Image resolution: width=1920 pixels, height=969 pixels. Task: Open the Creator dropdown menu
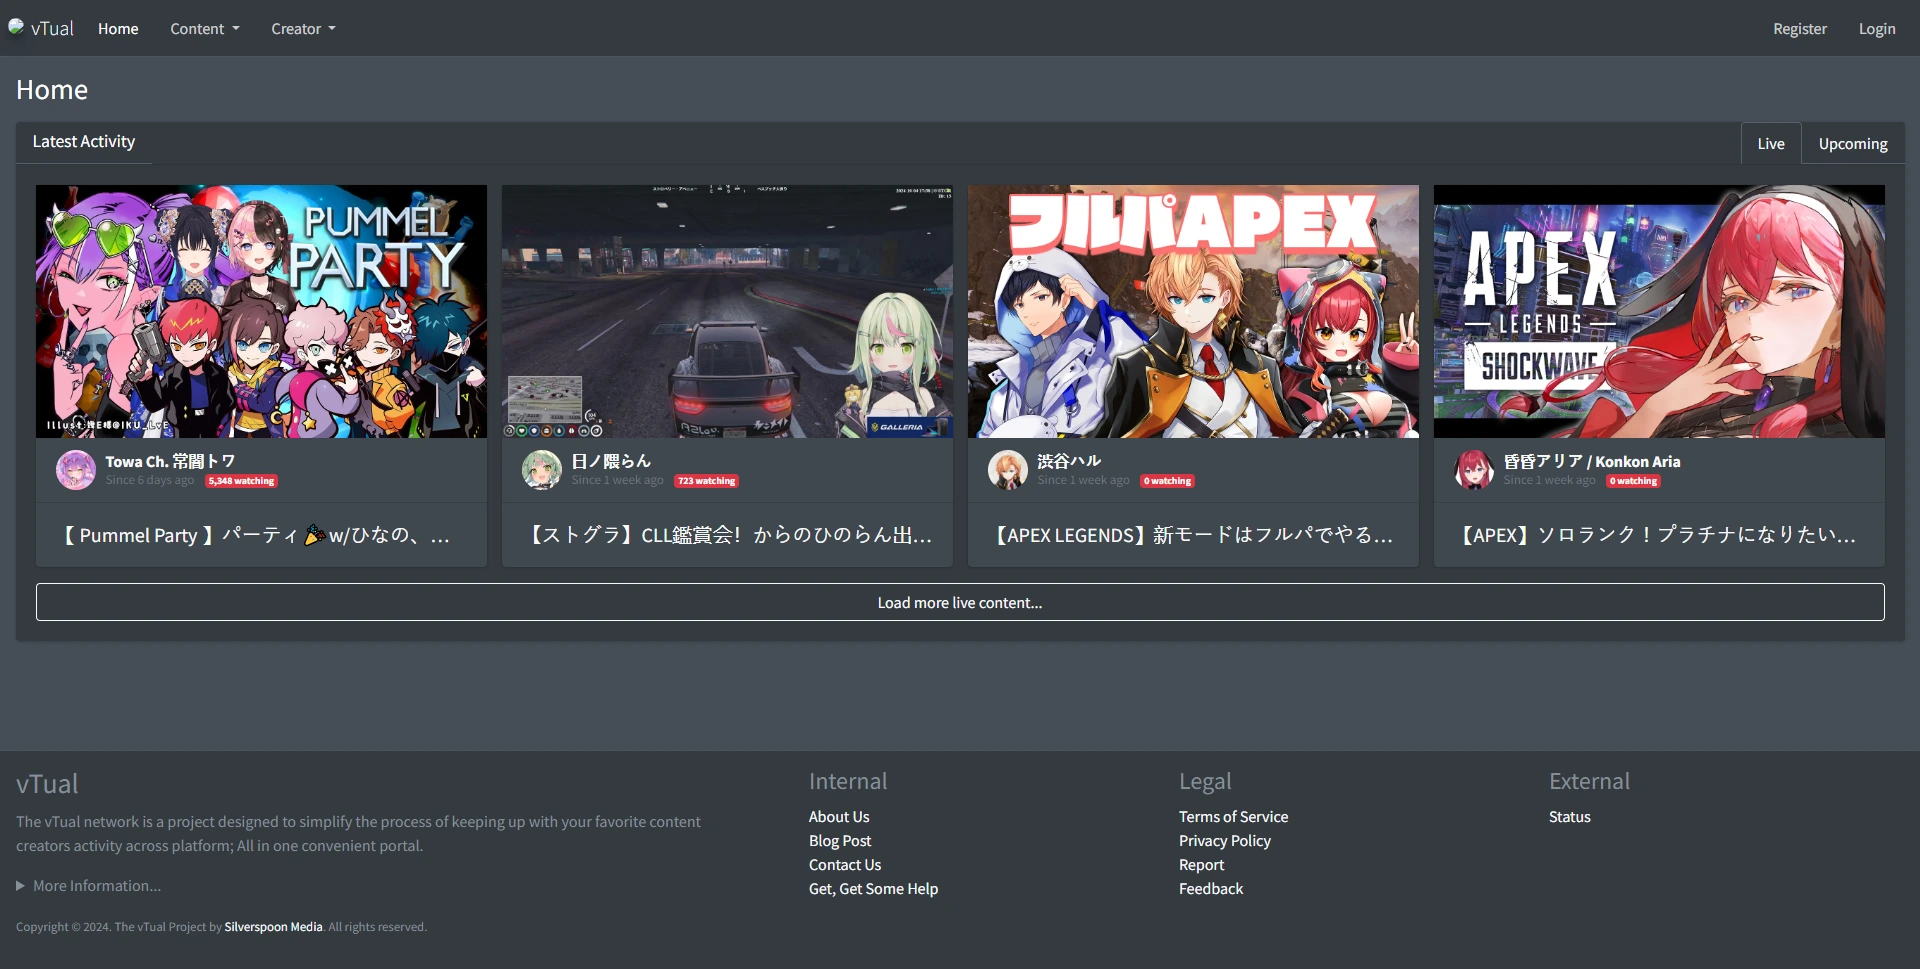303,29
